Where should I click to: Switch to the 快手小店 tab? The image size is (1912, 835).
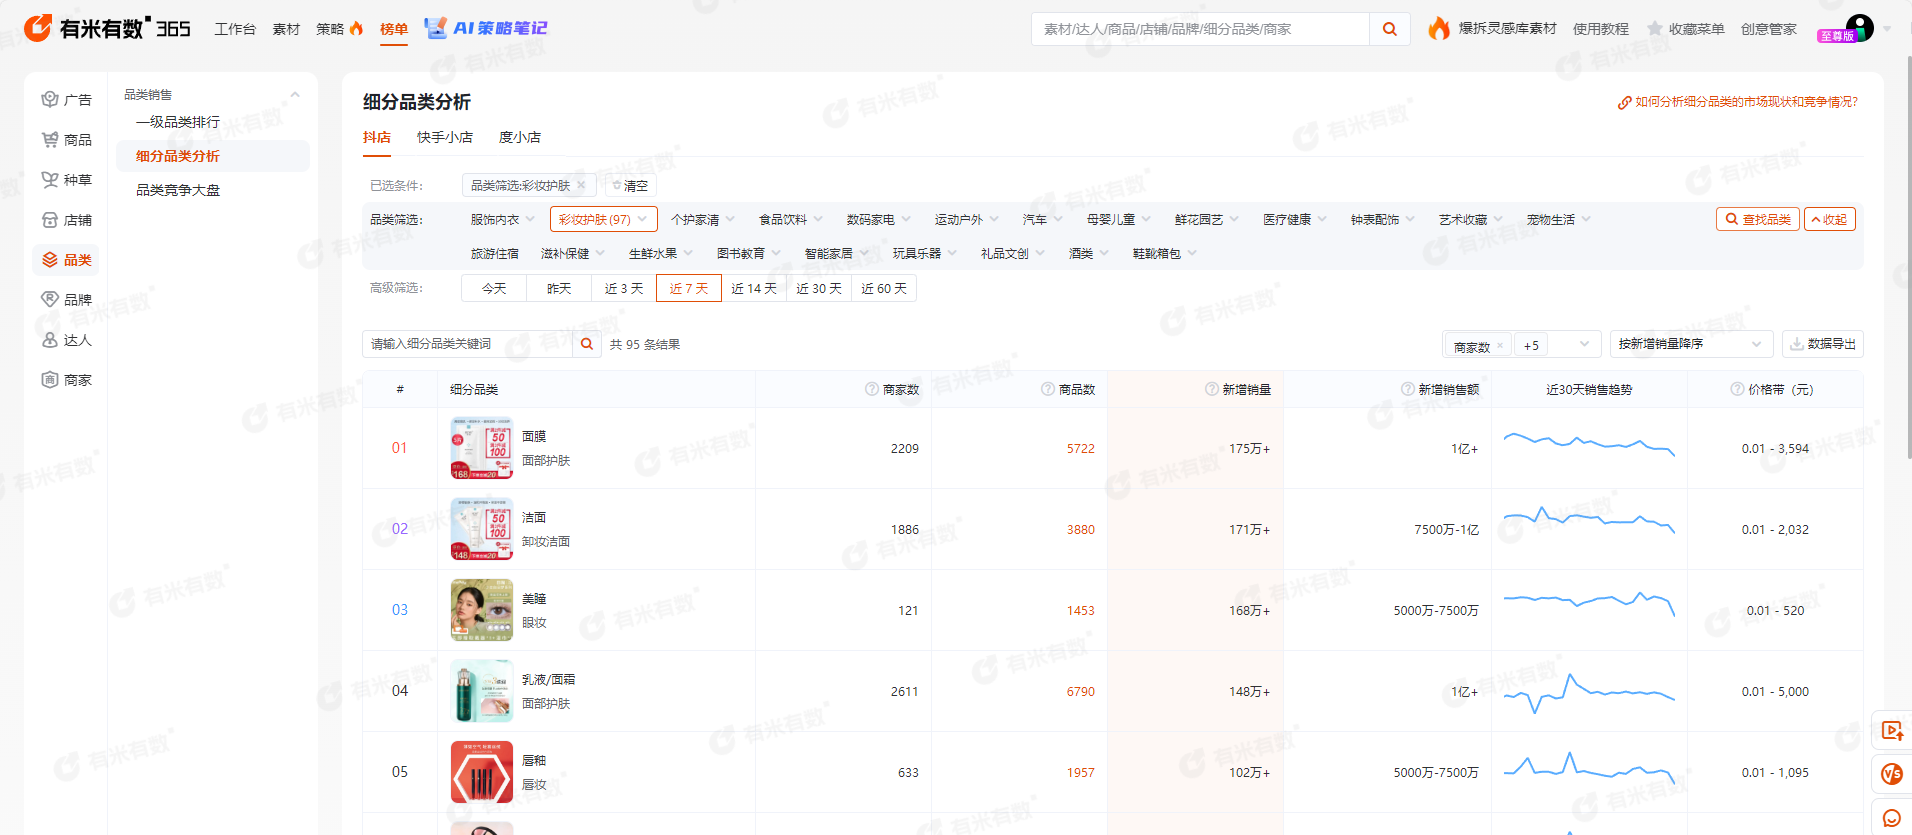[444, 137]
